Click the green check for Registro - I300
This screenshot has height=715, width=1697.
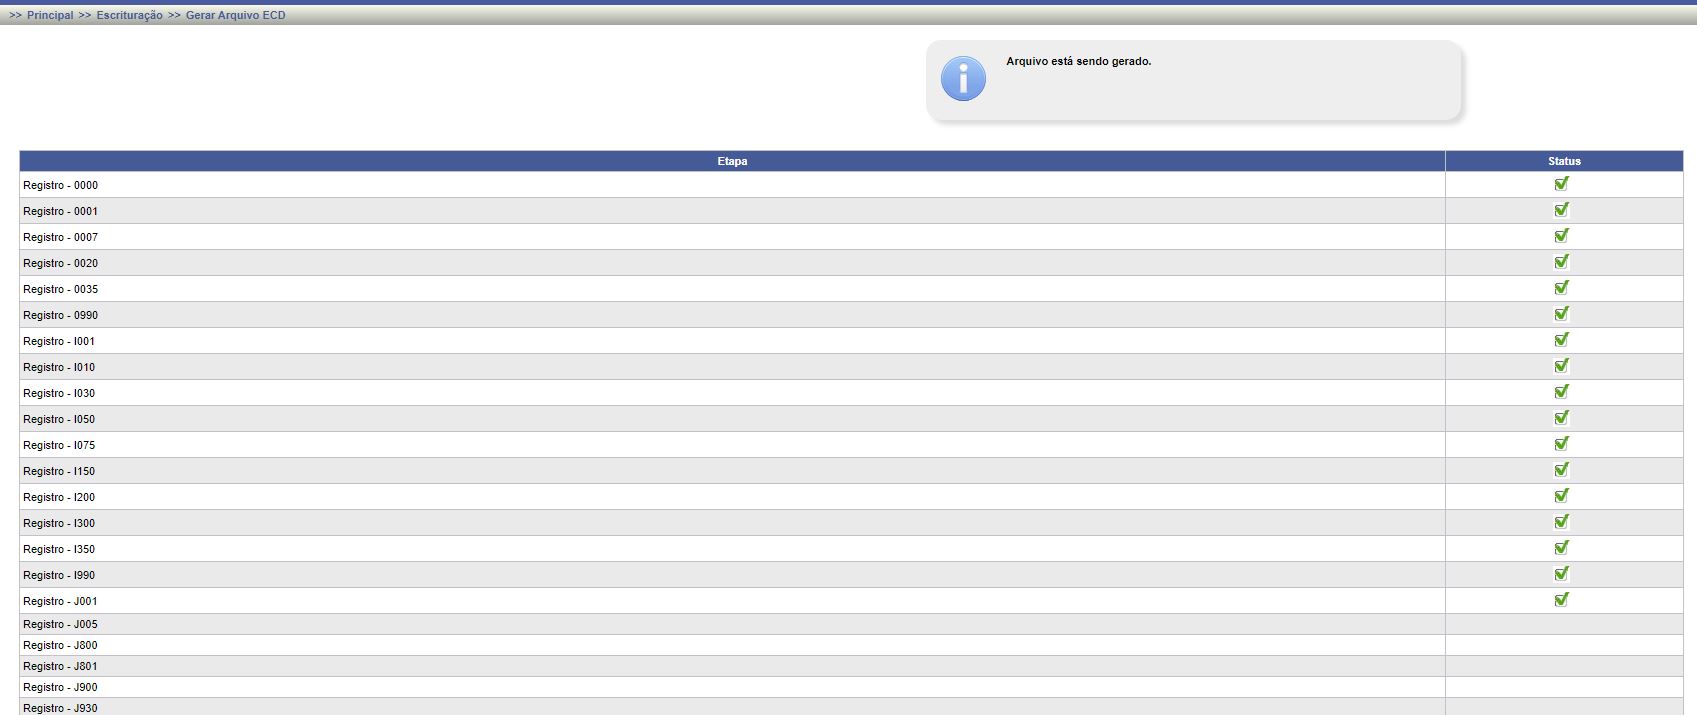pos(1561,521)
